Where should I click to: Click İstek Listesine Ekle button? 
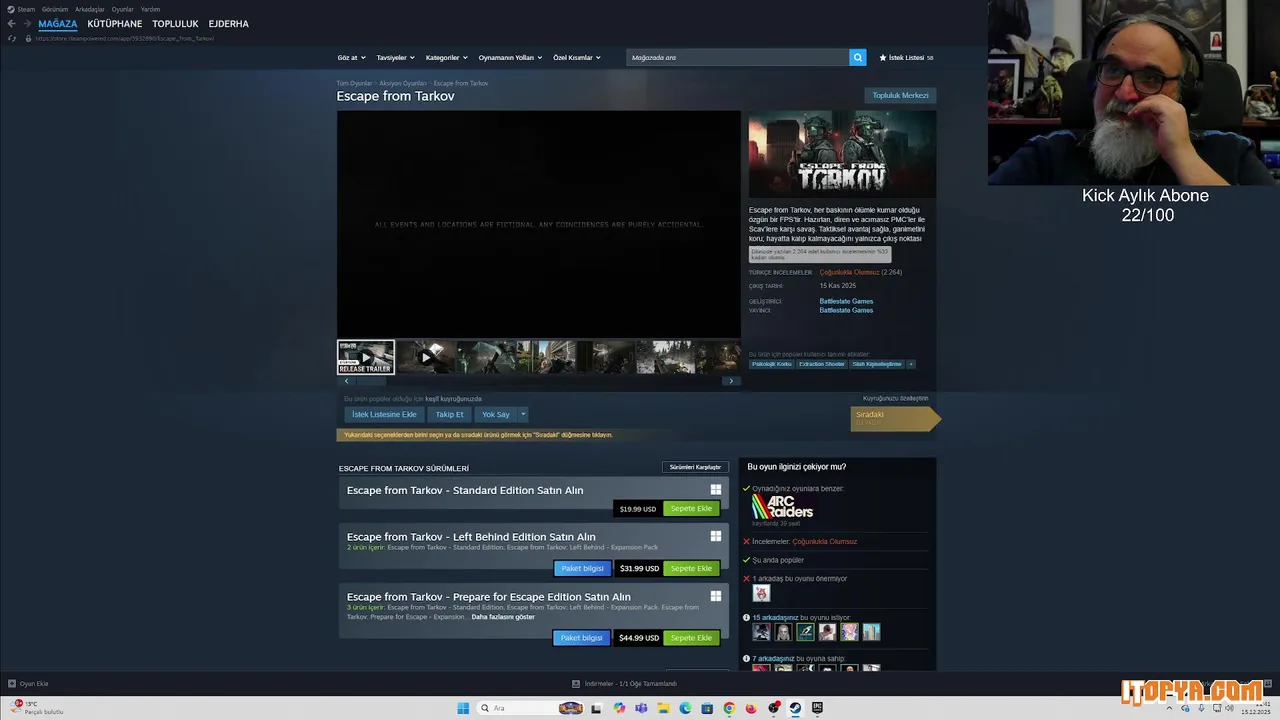(384, 414)
